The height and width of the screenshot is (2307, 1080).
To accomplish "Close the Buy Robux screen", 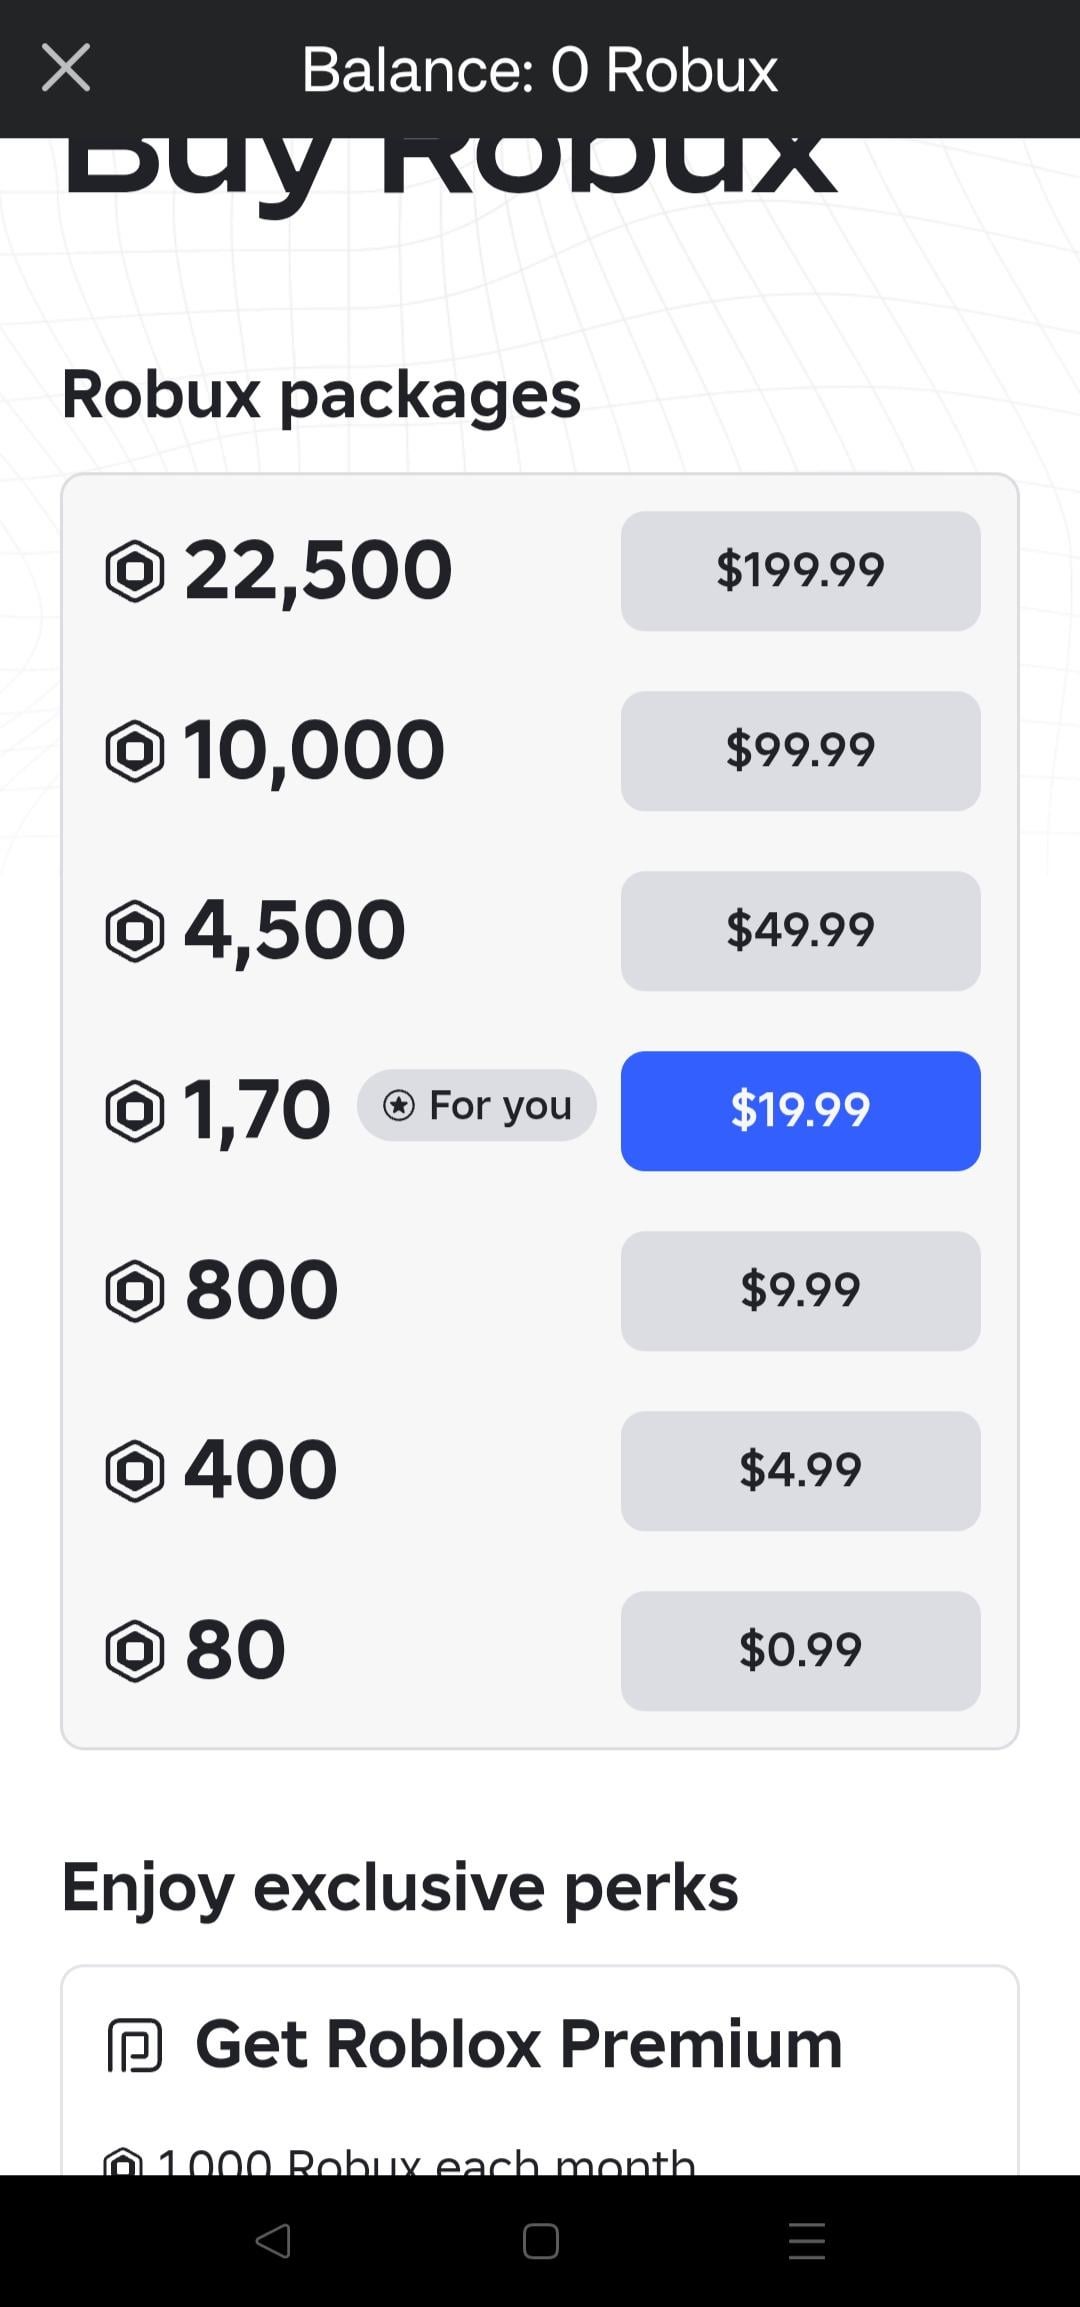I will (x=66, y=68).
